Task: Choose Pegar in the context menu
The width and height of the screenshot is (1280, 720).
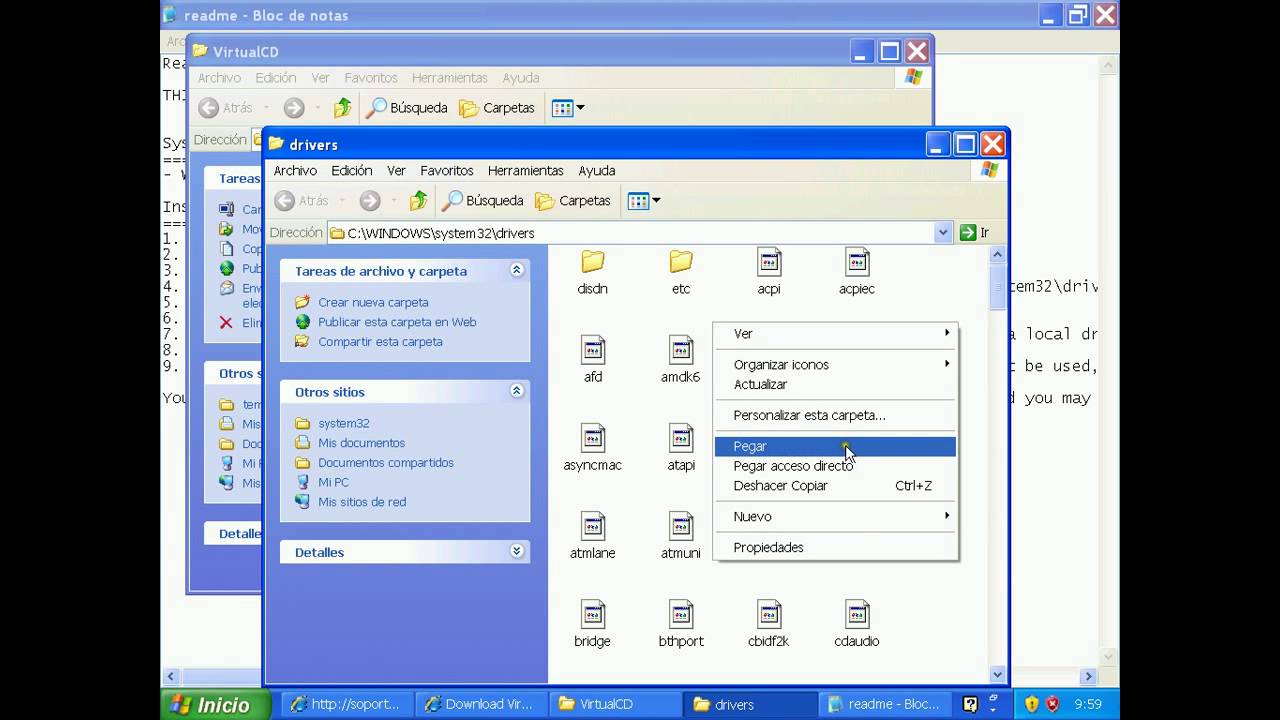Action: 836,446
